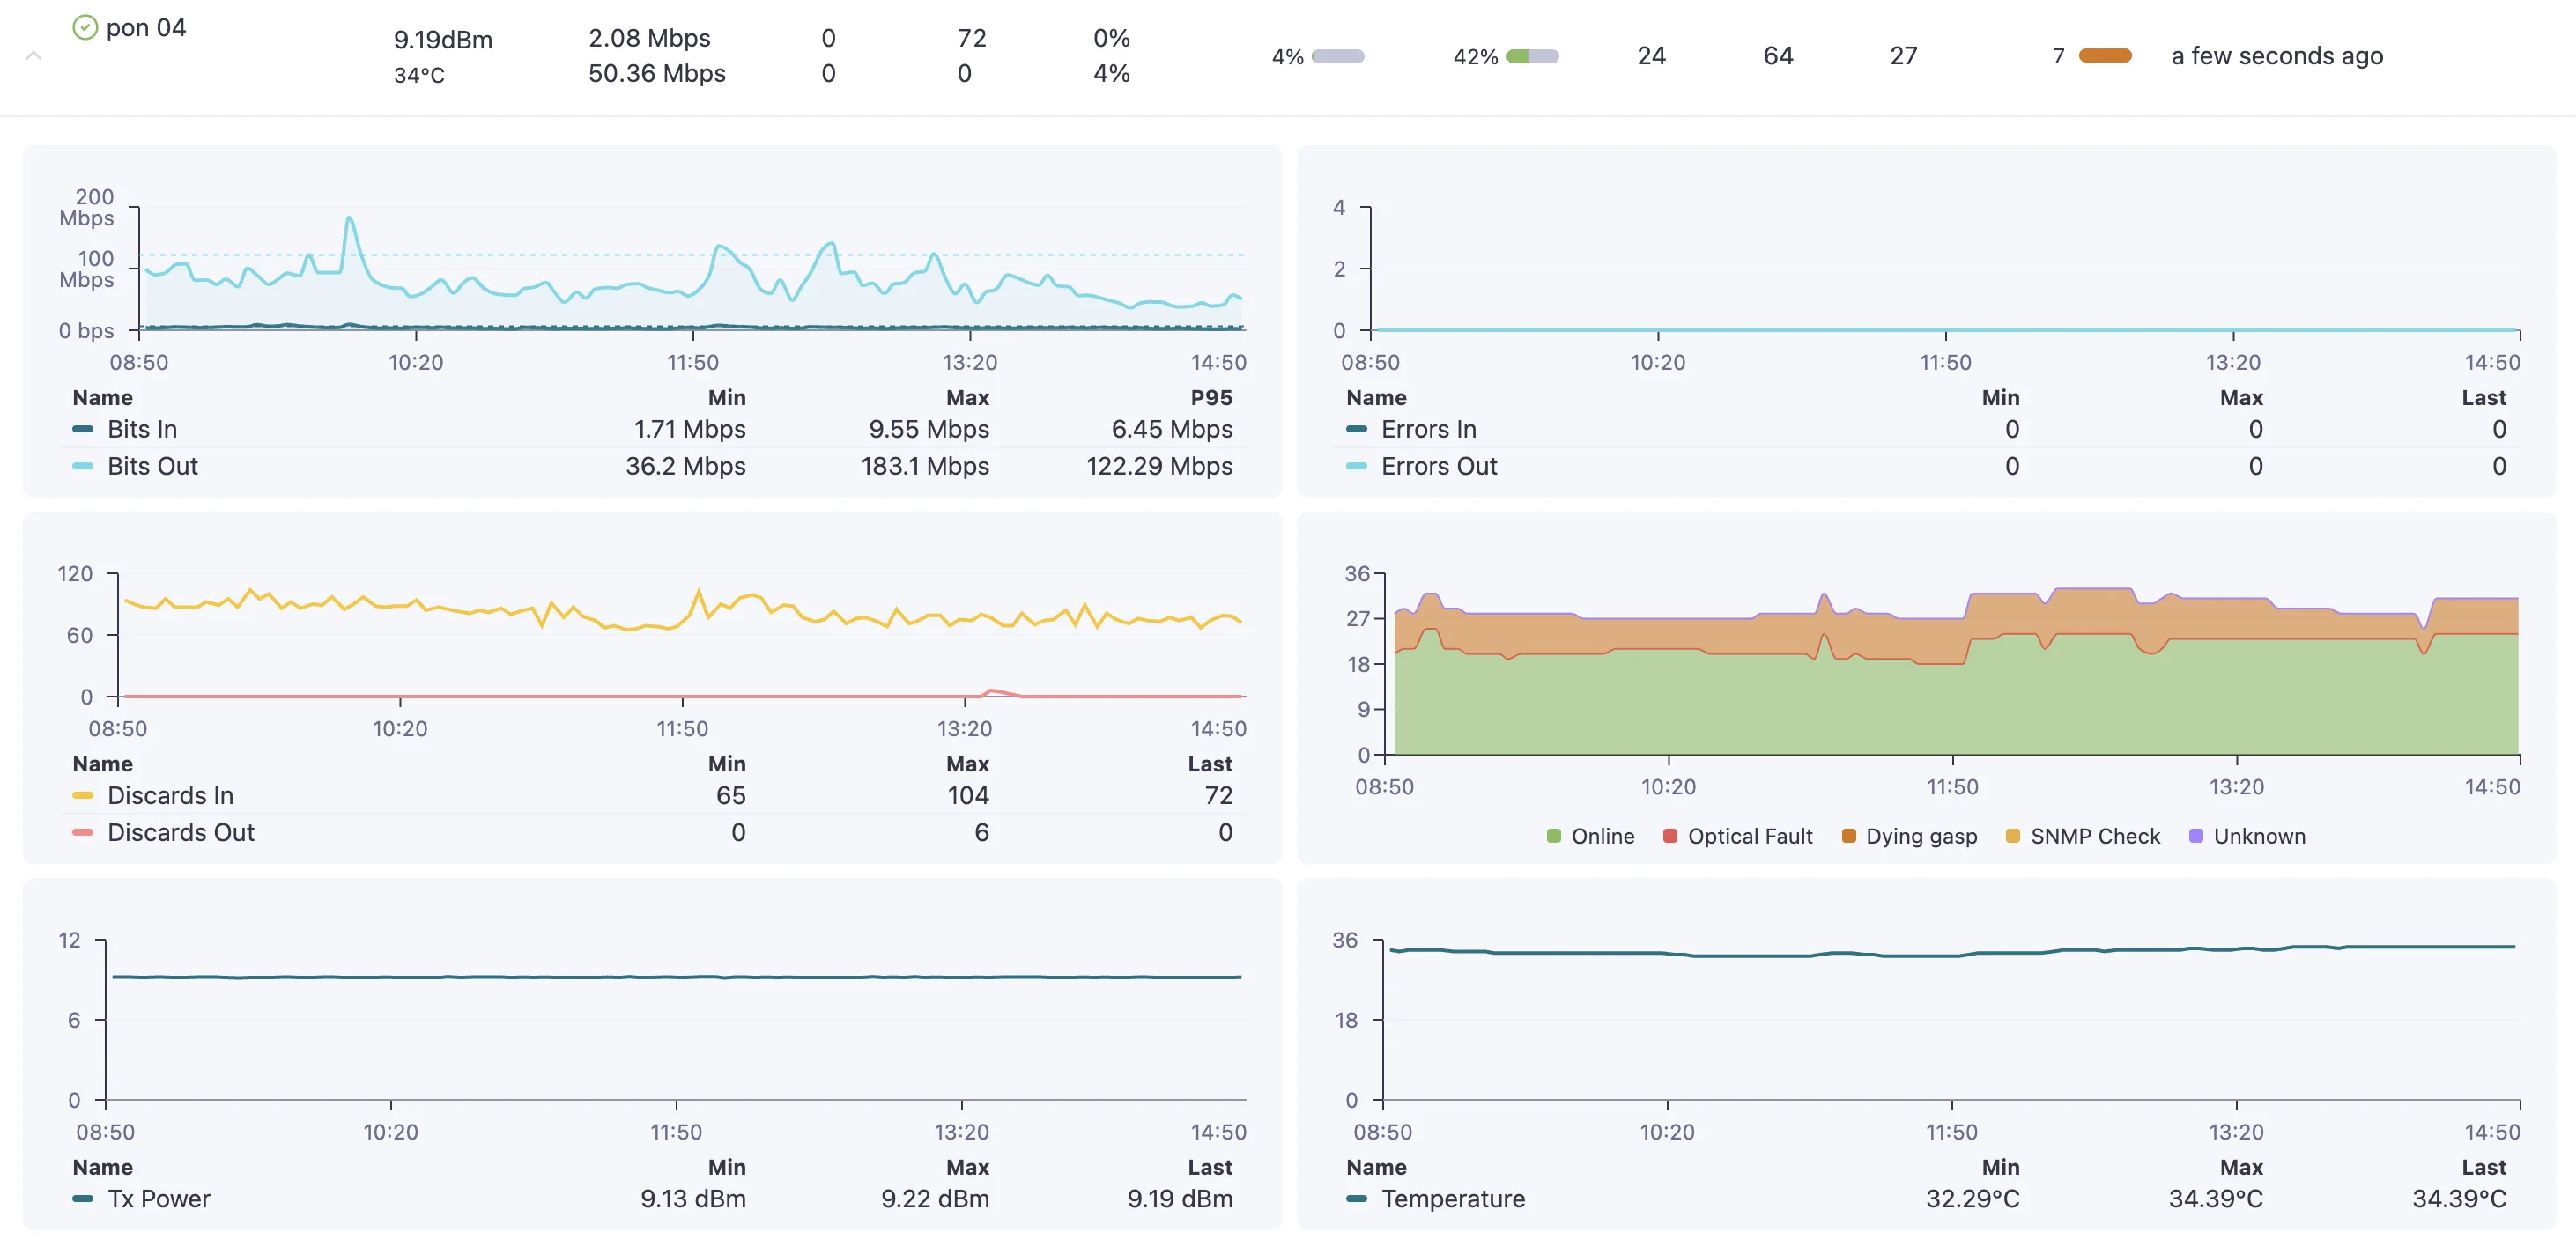This screenshot has width=2576, height=1247.
Task: Toggle the SNMP Check legend entry
Action: pos(2082,836)
